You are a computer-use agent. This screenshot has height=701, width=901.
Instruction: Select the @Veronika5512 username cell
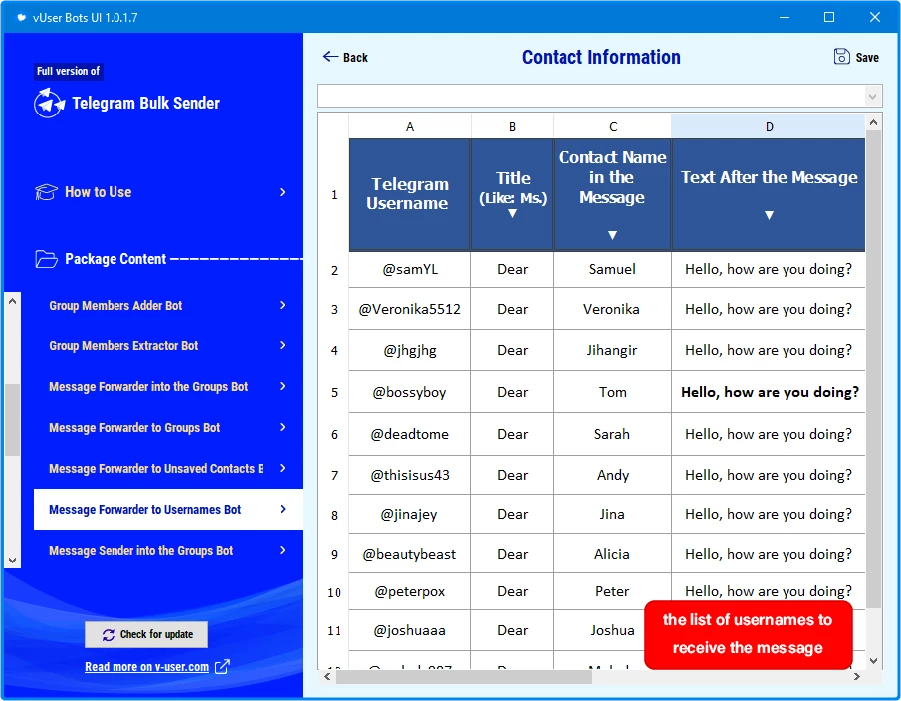click(410, 309)
